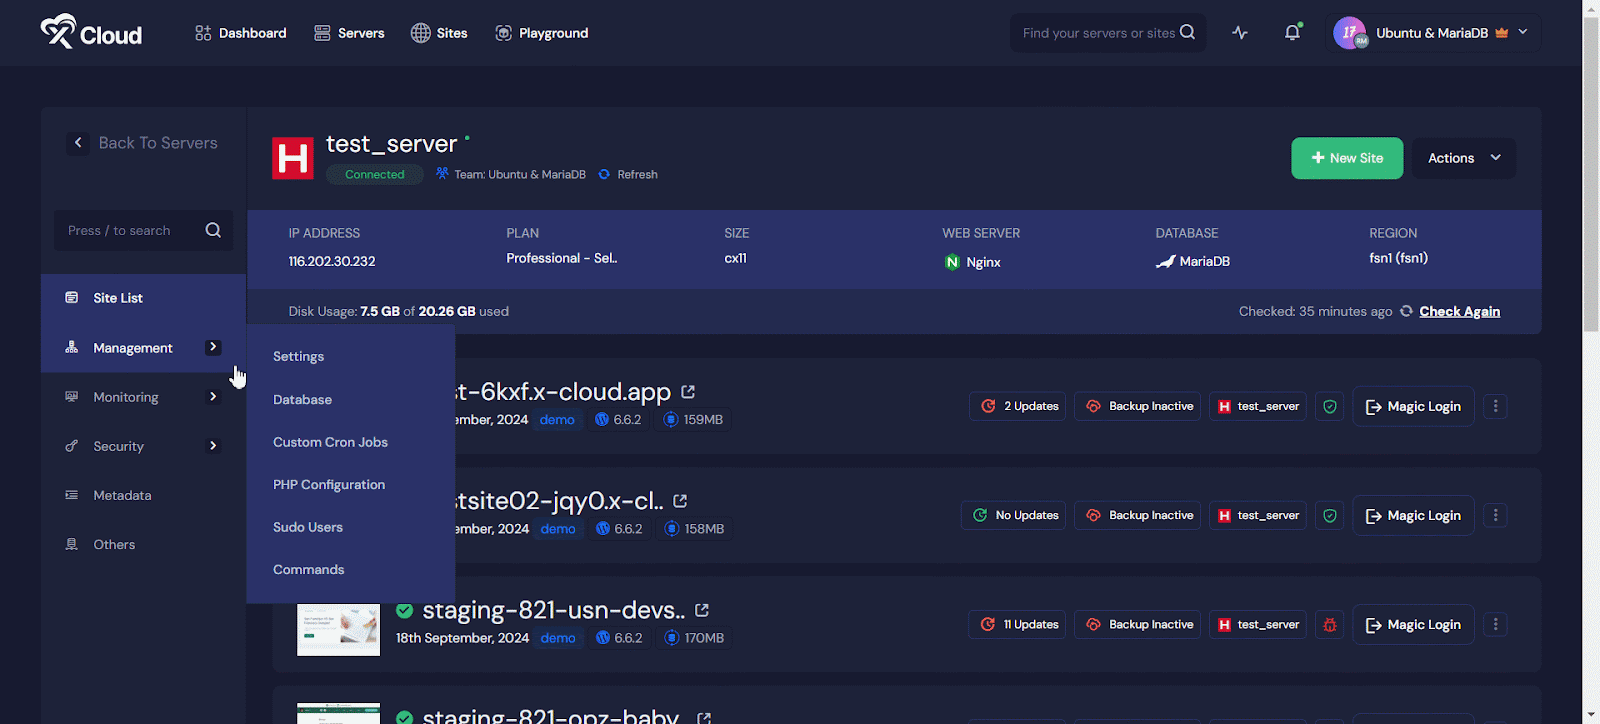The height and width of the screenshot is (724, 1600).
Task: Open three-dot menu for the first site
Action: click(1495, 406)
